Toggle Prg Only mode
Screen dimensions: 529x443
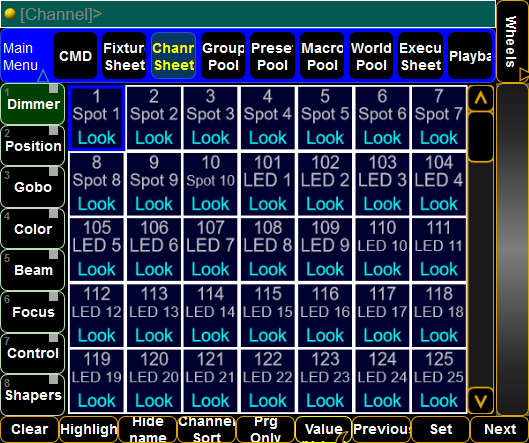pyautogui.click(x=266, y=429)
